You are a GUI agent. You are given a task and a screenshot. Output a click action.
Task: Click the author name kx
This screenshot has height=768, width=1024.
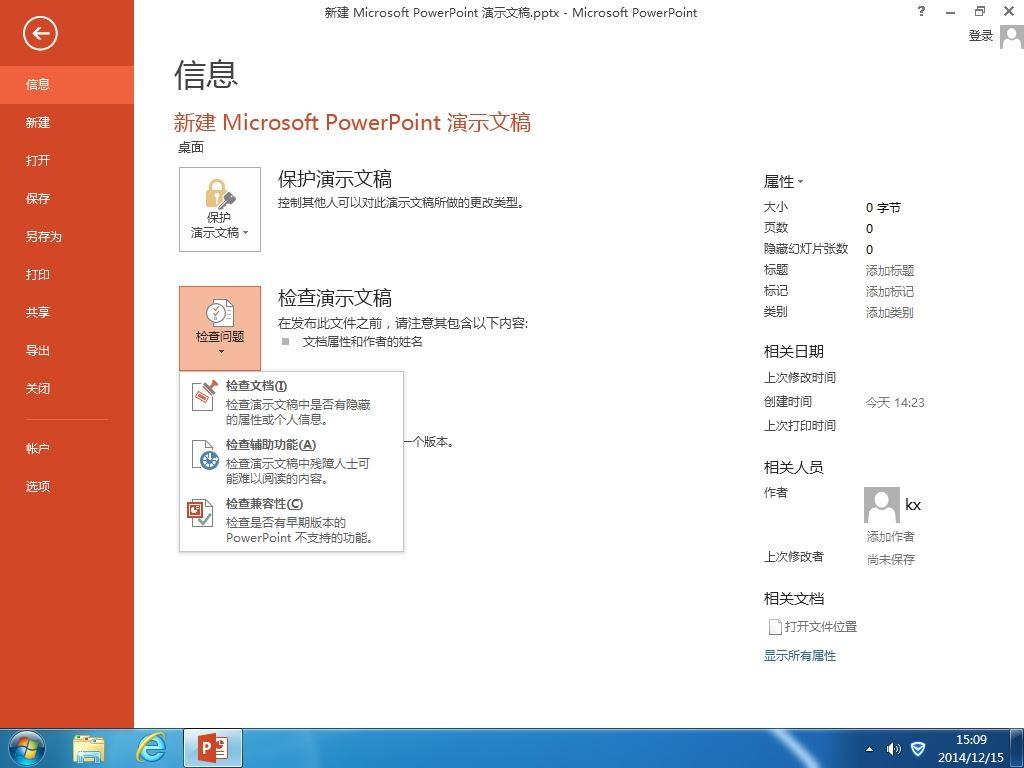[x=913, y=505]
